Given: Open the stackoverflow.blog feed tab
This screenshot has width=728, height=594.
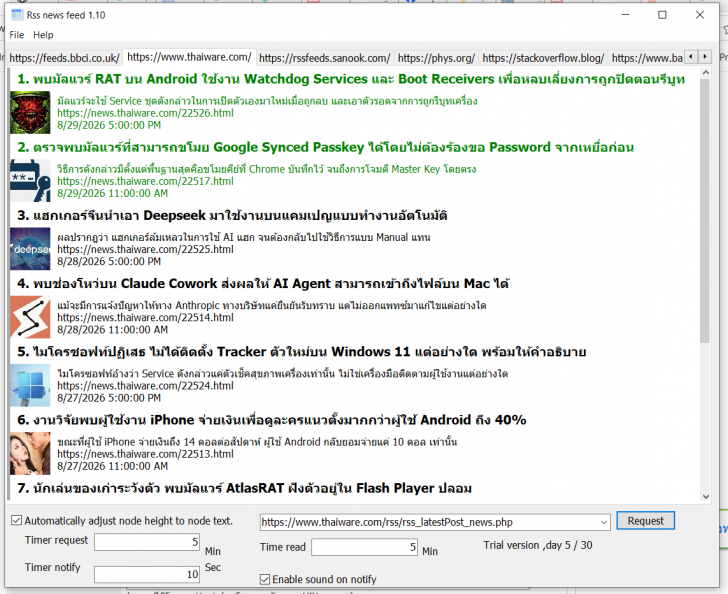Looking at the screenshot, I should tap(543, 58).
